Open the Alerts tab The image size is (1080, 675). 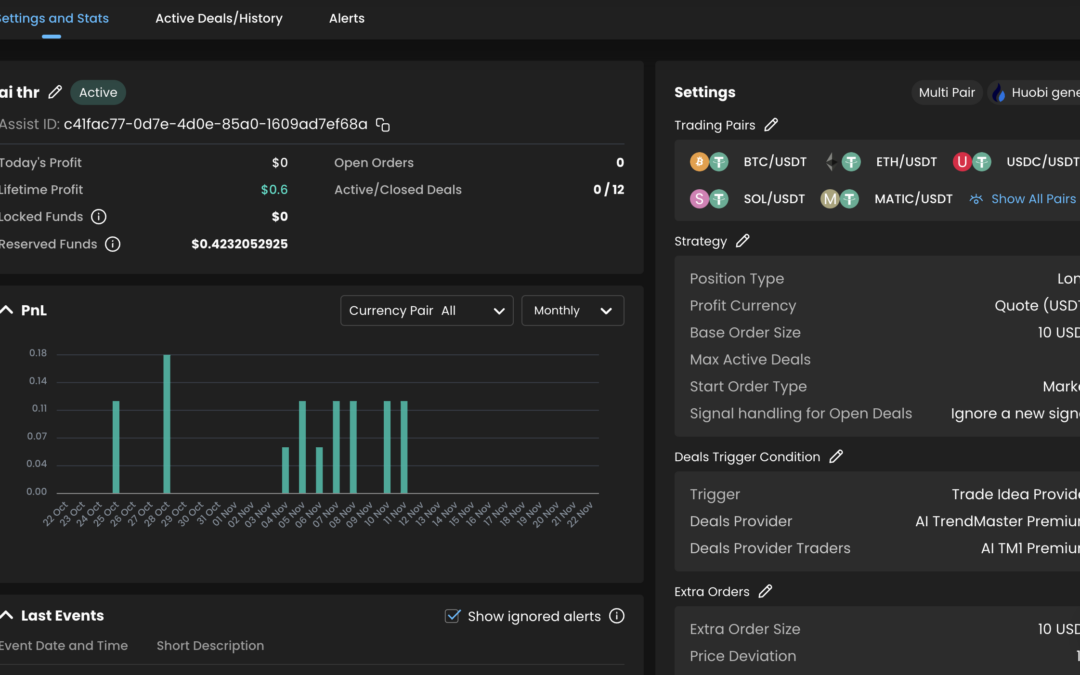pyautogui.click(x=347, y=18)
